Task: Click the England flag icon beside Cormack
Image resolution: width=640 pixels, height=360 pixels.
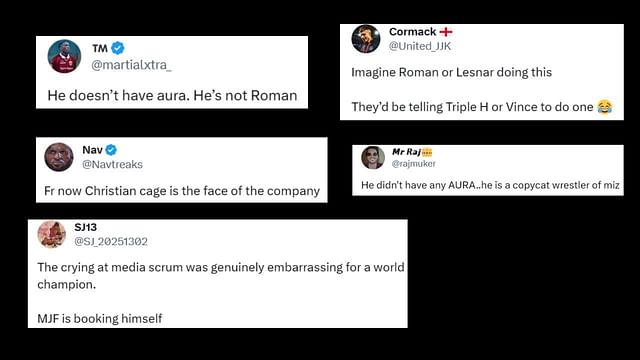Action: pyautogui.click(x=446, y=32)
